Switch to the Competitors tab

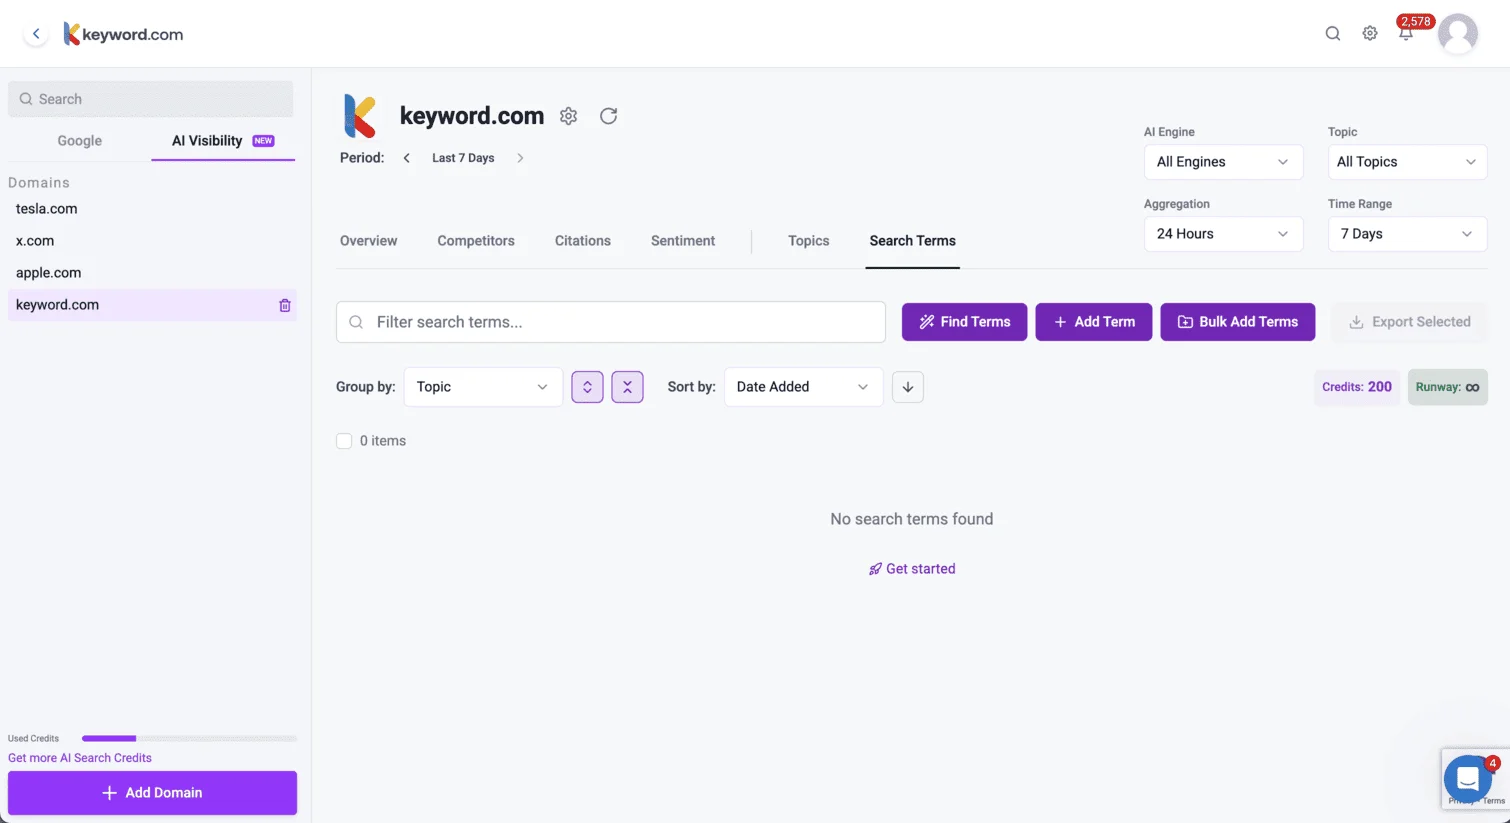[x=476, y=240]
